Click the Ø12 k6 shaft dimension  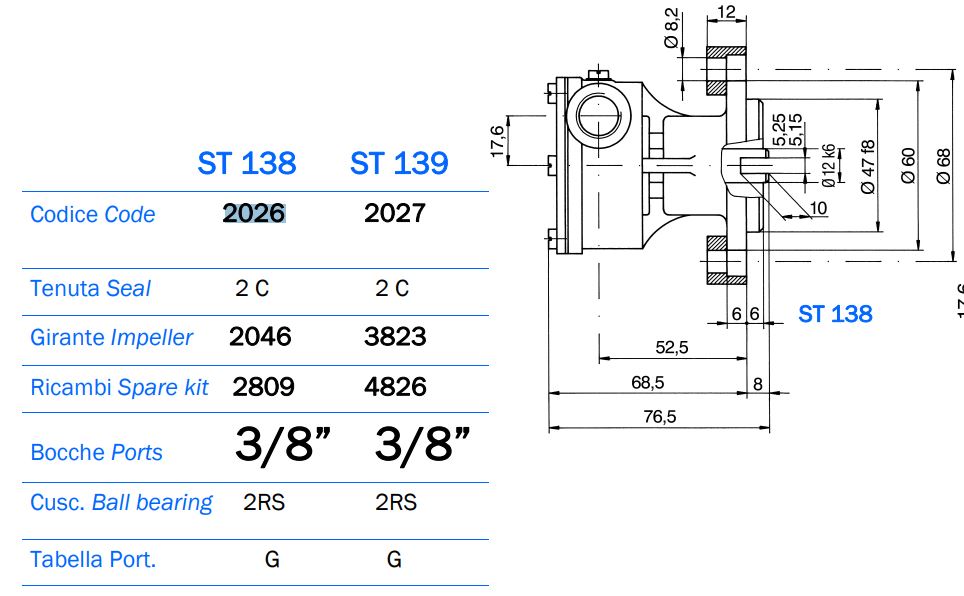tap(828, 165)
